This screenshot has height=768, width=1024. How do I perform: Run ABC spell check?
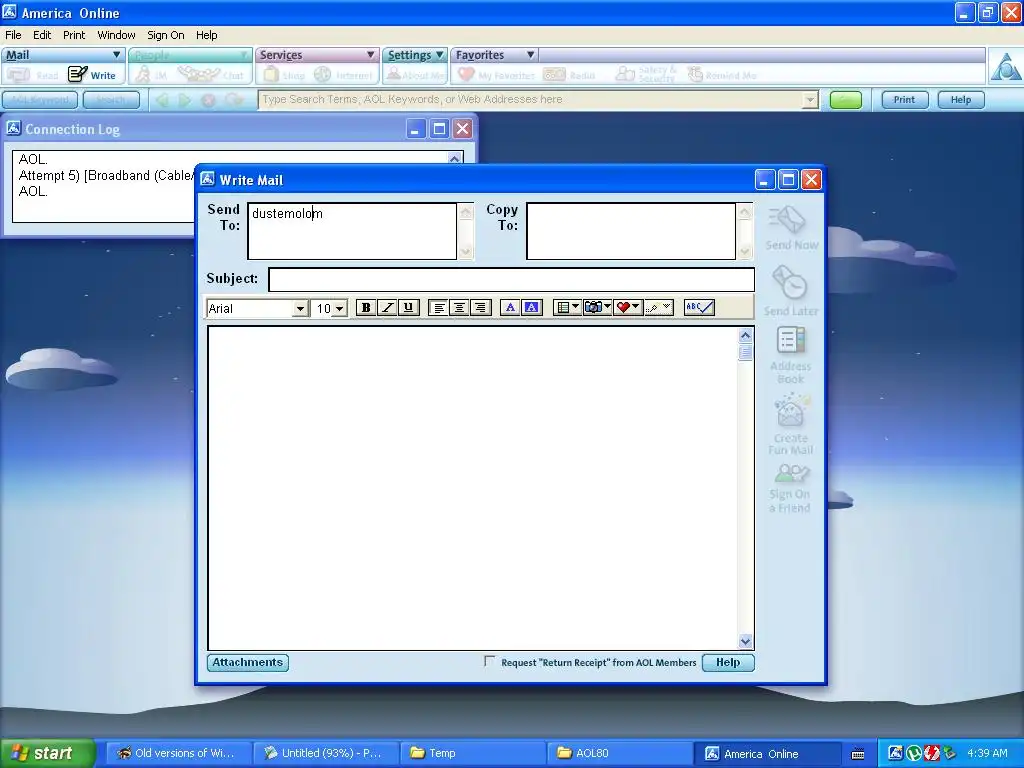699,308
